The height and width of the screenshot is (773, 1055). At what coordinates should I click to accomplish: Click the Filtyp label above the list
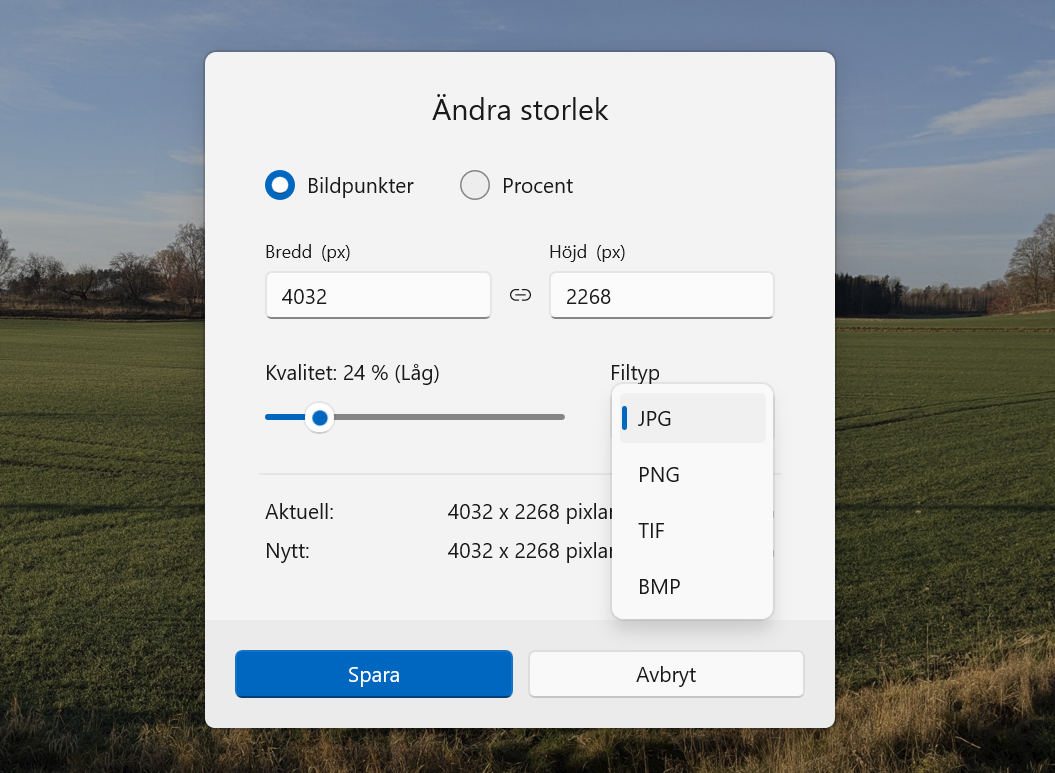coord(635,373)
